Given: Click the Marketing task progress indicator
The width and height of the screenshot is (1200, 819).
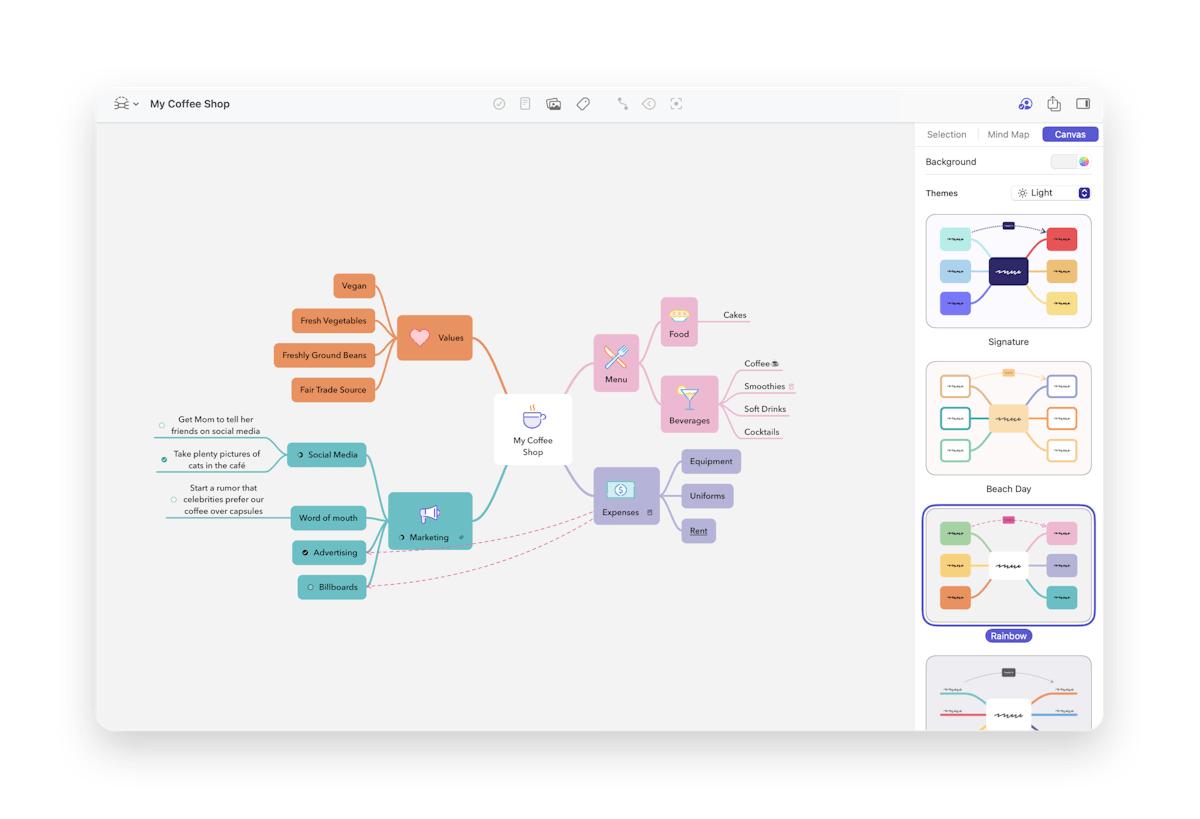Looking at the screenshot, I should click(402, 538).
